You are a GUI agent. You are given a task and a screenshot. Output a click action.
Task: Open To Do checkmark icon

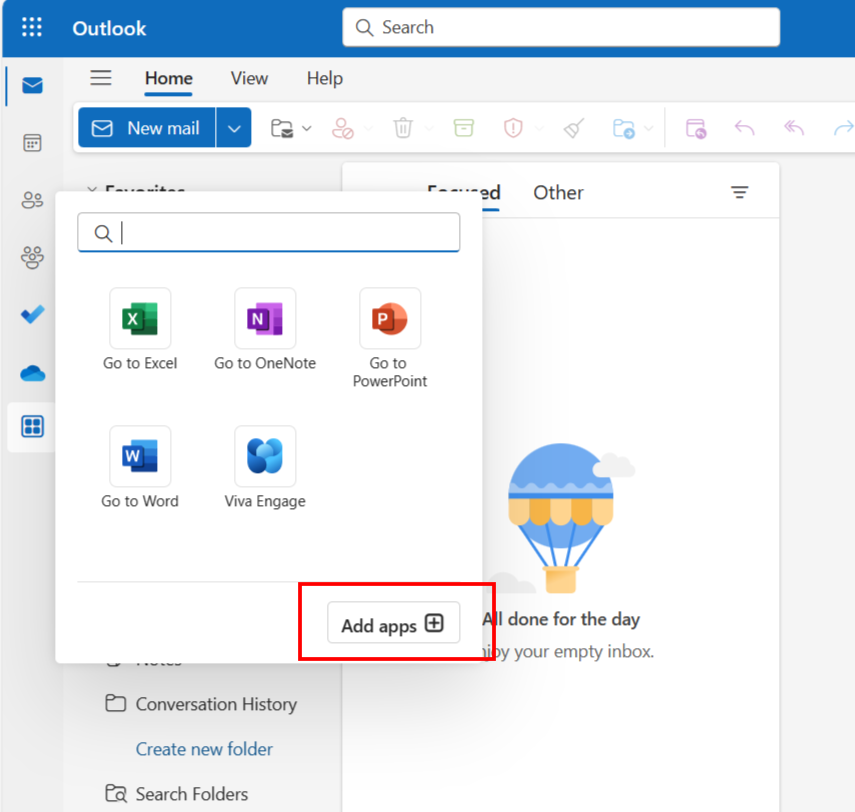pyautogui.click(x=32, y=314)
